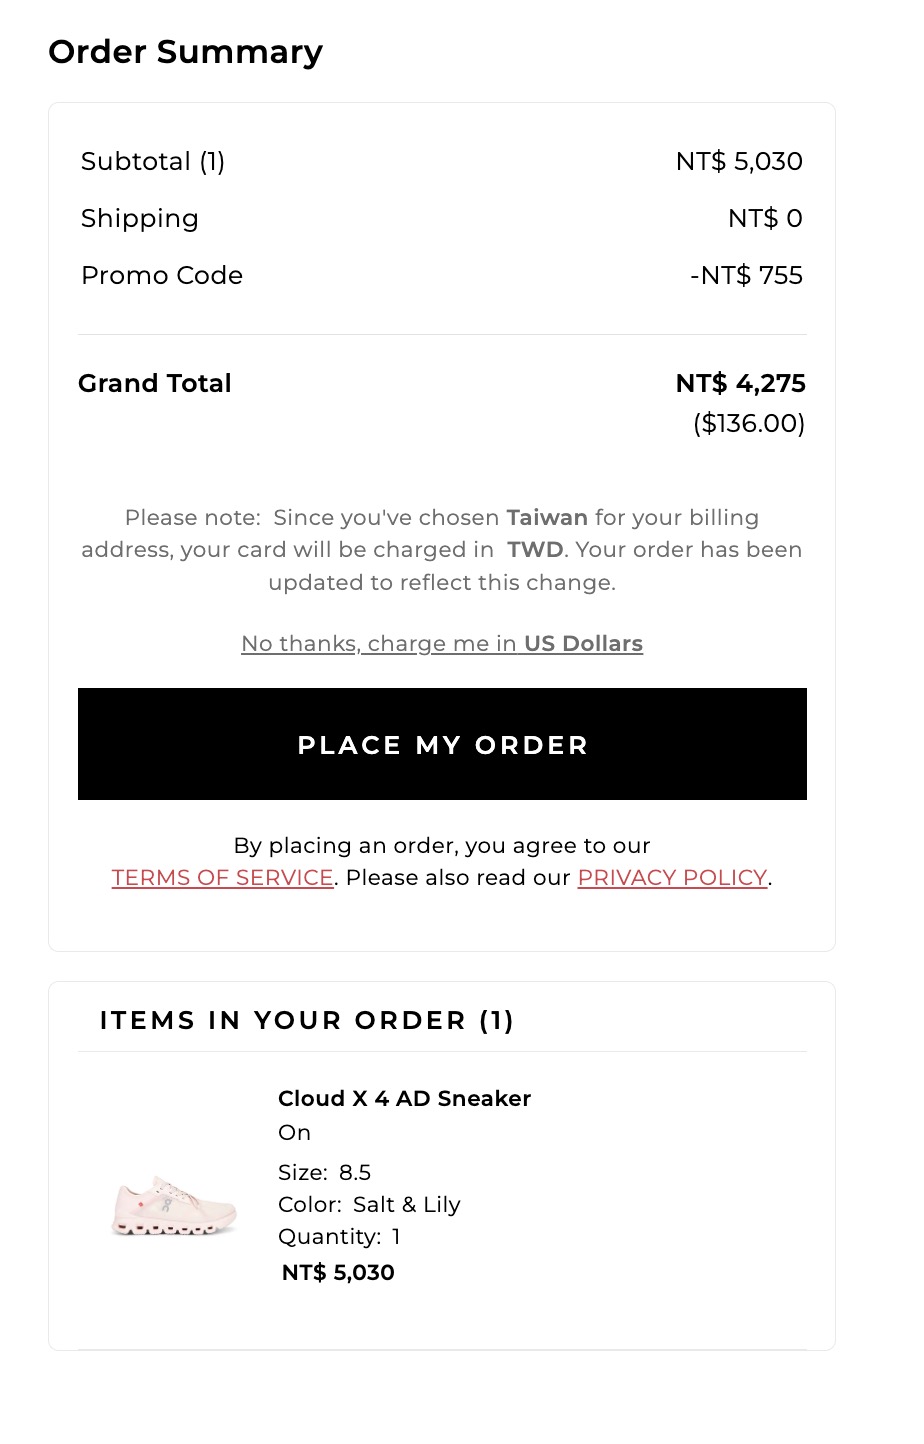Click the pink sneaker product thumbnail
This screenshot has width=924, height=1444.
pyautogui.click(x=174, y=1205)
